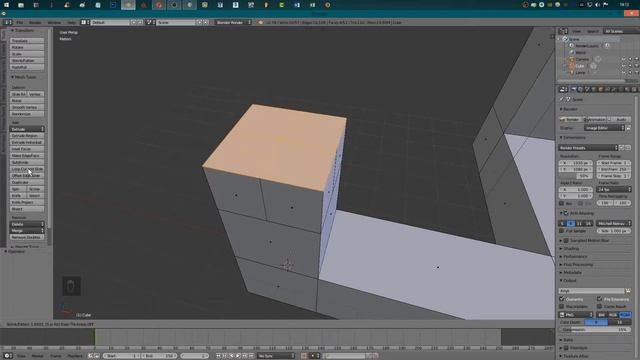Adjust the Compression 15% slider
This screenshot has height=360, width=640.
595,329
